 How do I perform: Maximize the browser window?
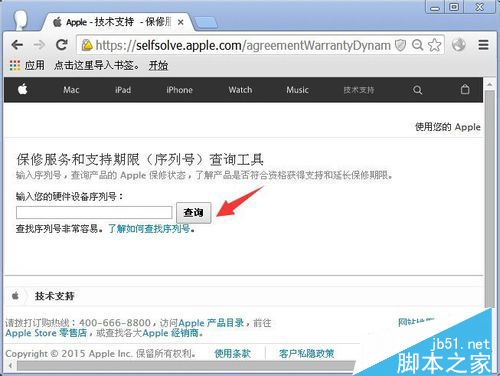pyautogui.click(x=454, y=7)
